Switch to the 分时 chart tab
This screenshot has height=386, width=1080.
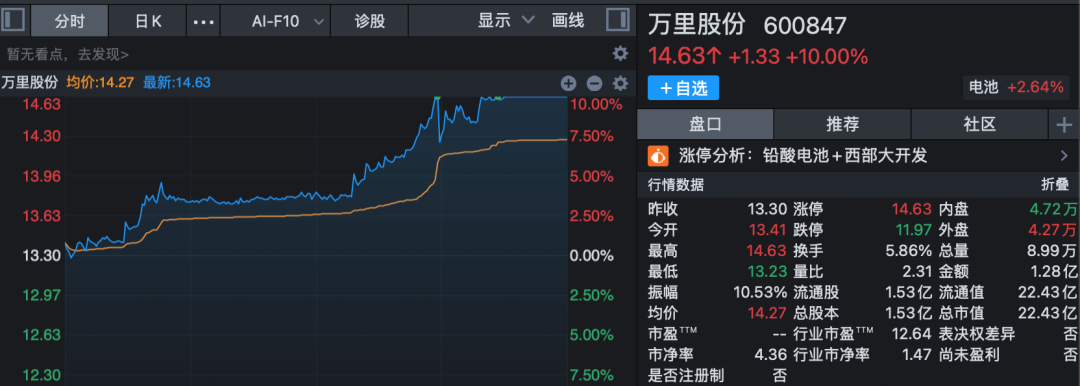69,21
